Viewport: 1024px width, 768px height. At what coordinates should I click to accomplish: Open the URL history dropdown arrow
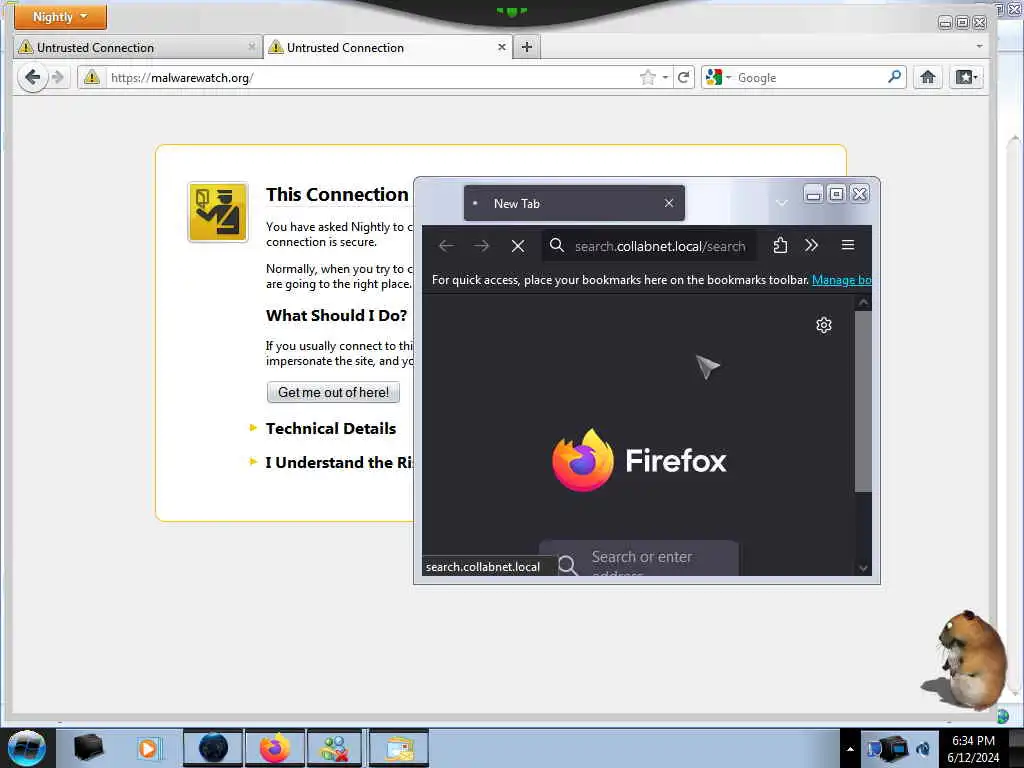665,78
